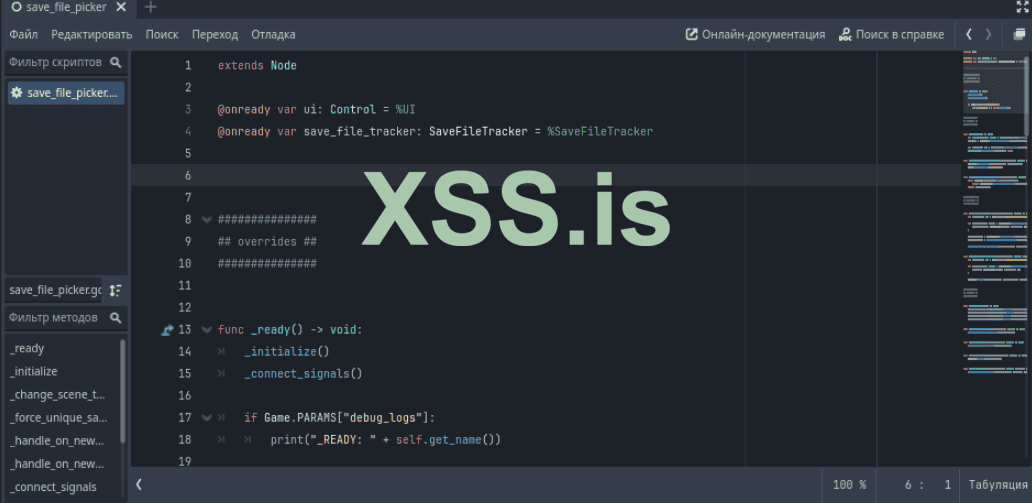The height and width of the screenshot is (503, 1032).
Task: Click the Табуляция indentation setting
Action: pos(998,485)
